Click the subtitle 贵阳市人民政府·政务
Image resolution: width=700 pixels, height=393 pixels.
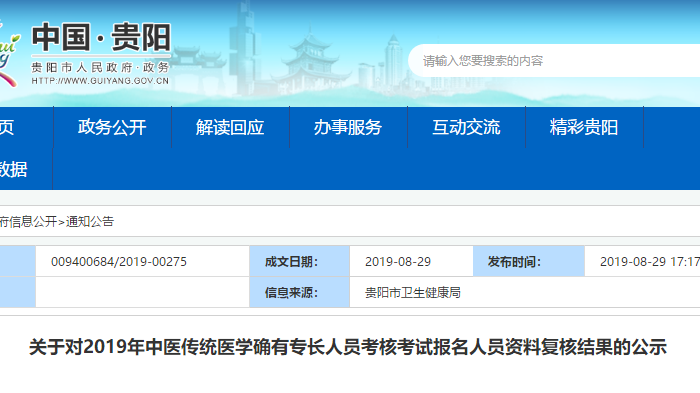tap(100, 67)
